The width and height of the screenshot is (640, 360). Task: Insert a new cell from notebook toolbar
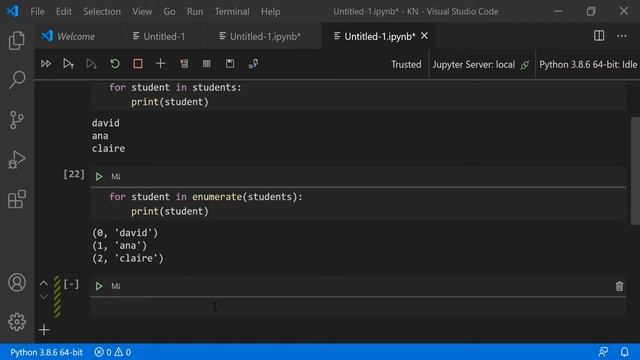click(x=160, y=64)
